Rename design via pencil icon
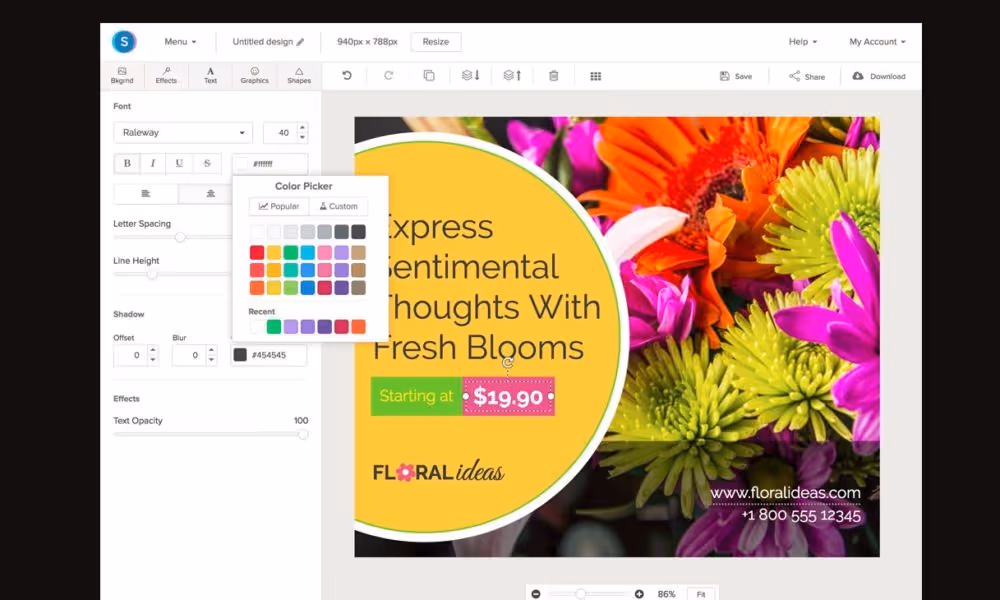The height and width of the screenshot is (600, 1000). pyautogui.click(x=300, y=42)
